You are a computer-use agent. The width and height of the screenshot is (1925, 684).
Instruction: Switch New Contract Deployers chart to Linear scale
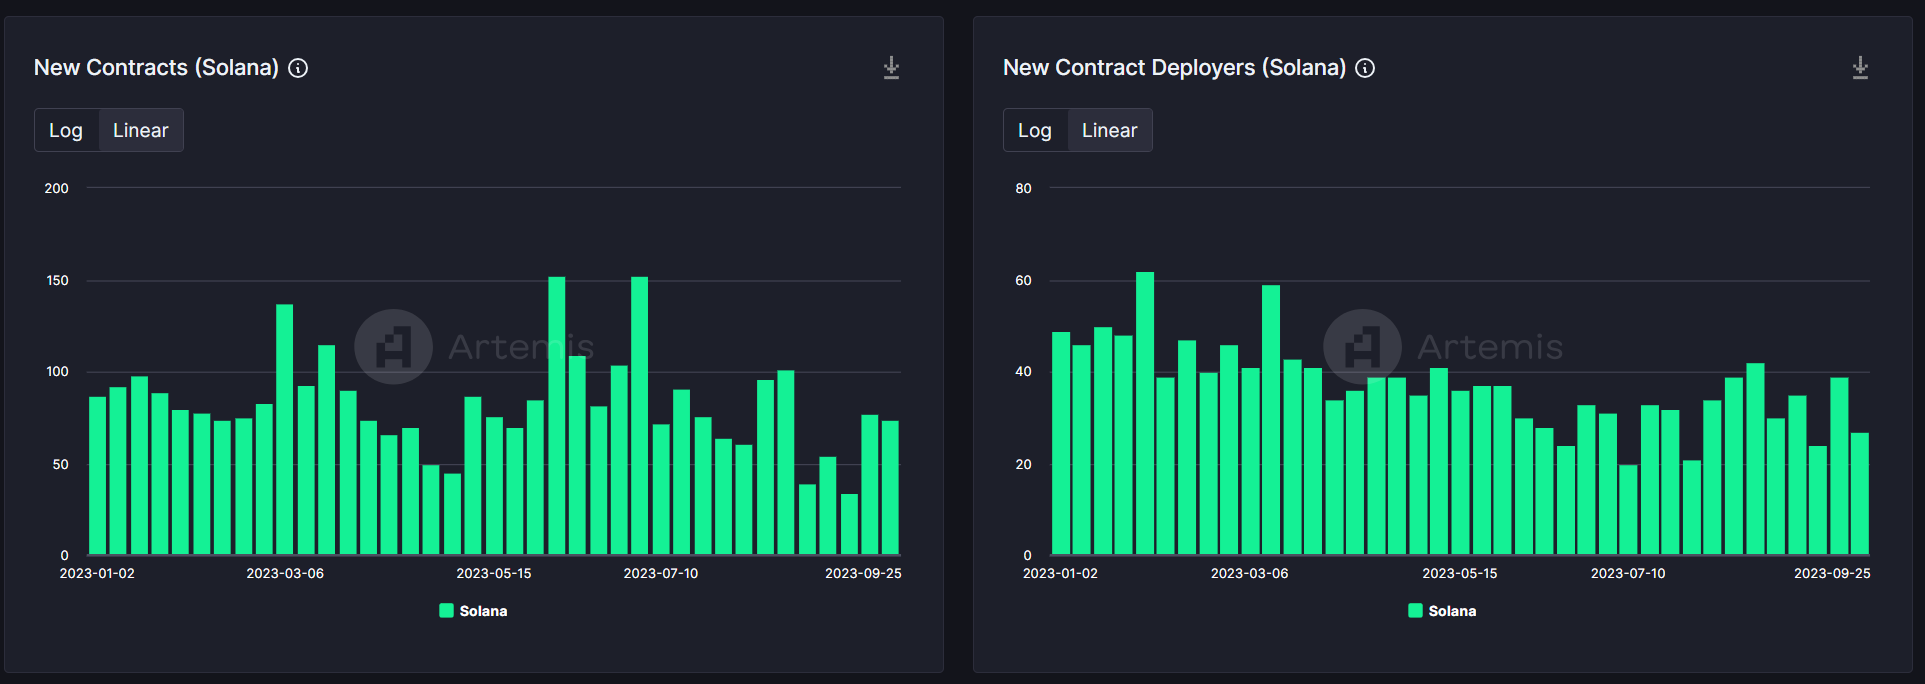(1110, 130)
